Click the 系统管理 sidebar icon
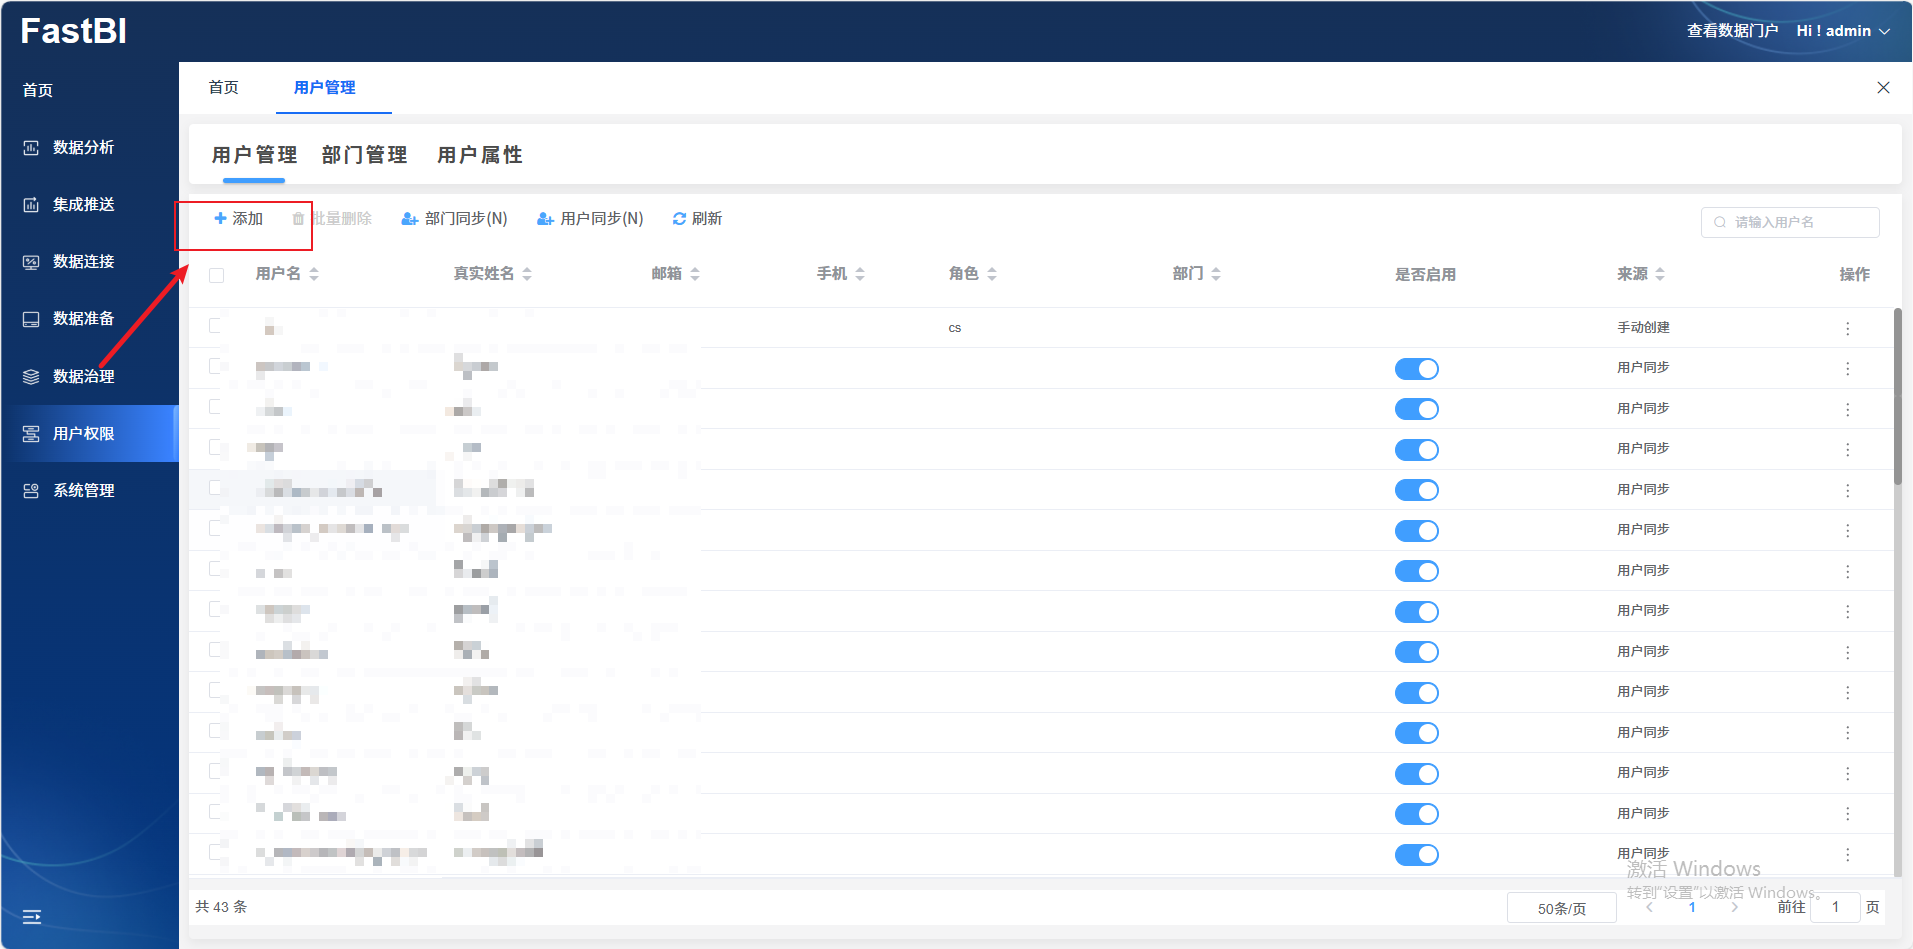The width and height of the screenshot is (1913, 949). [31, 491]
